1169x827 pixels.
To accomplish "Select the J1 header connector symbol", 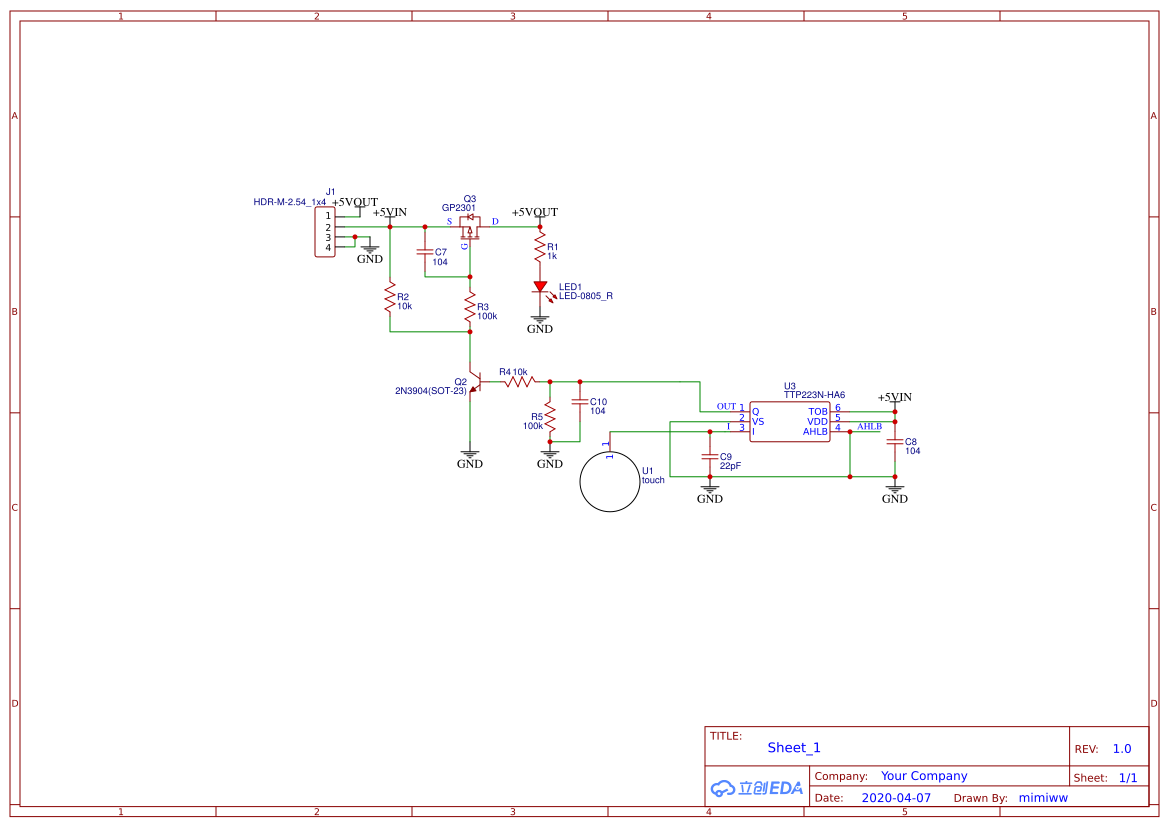I will coord(325,232).
